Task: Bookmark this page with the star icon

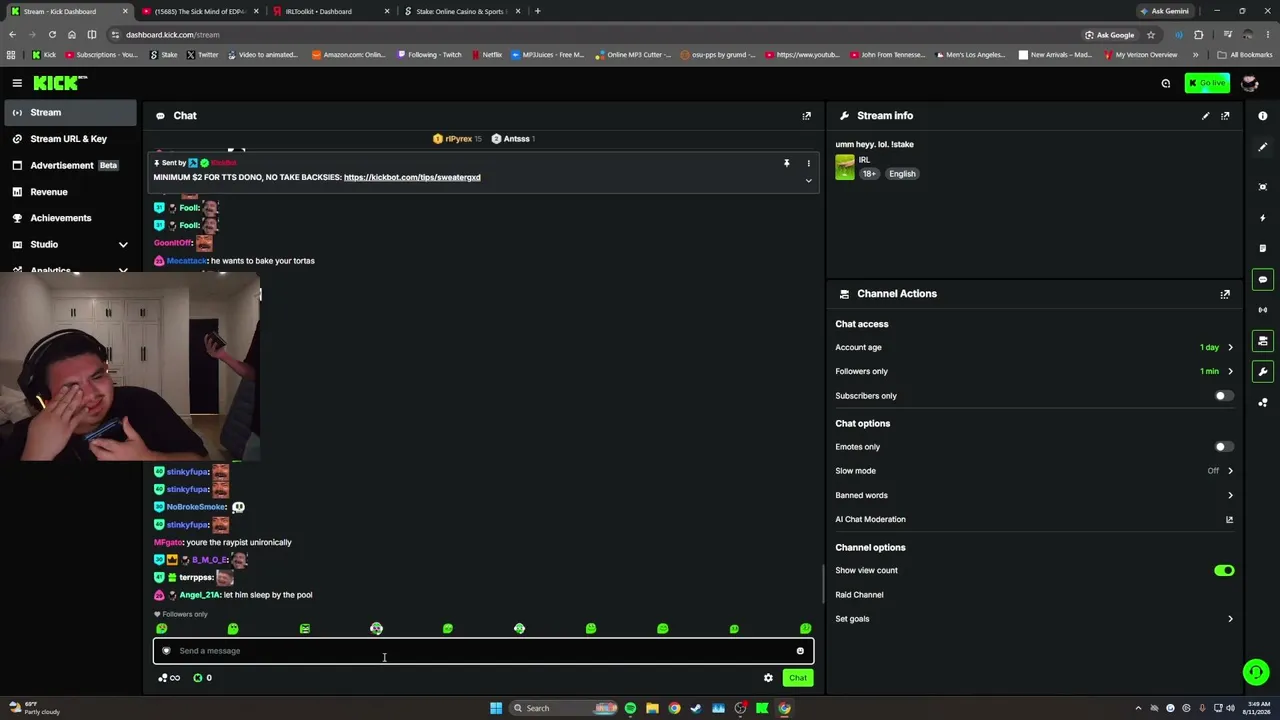Action: [1151, 35]
